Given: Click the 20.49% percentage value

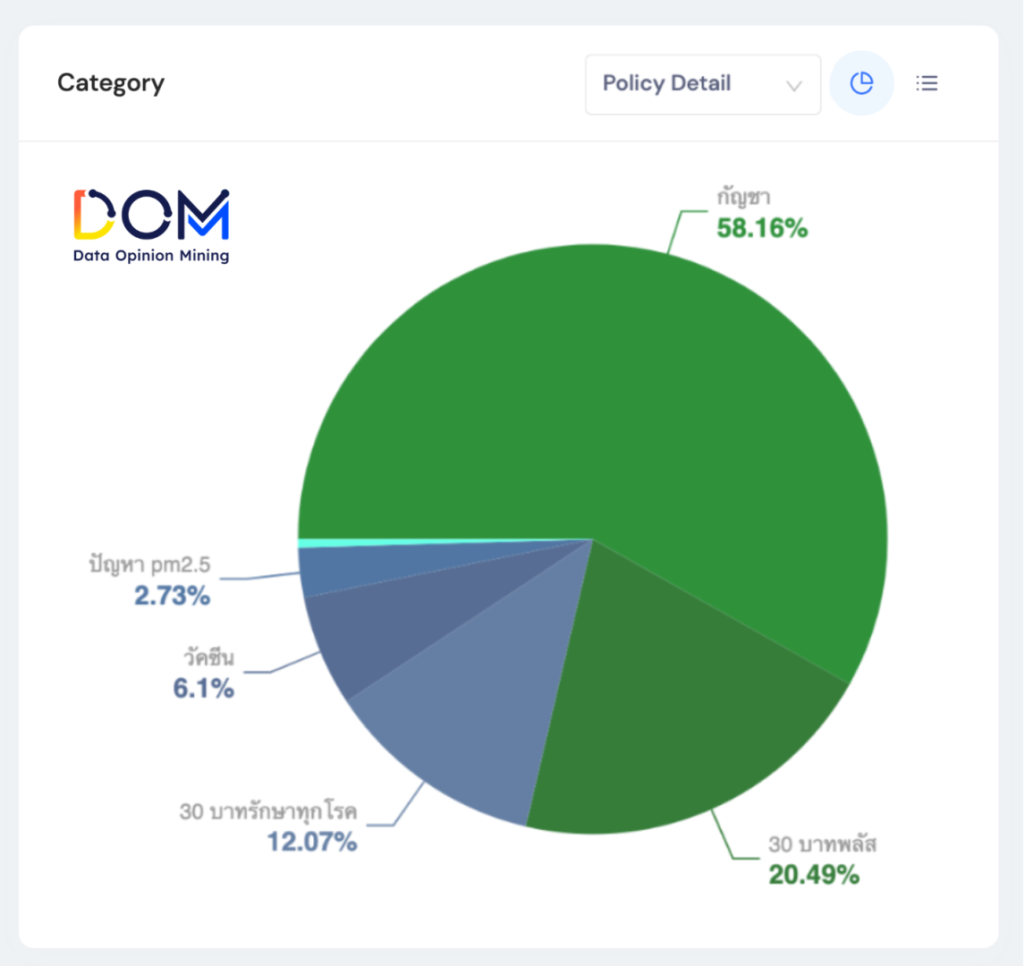Looking at the screenshot, I should pyautogui.click(x=814, y=875).
